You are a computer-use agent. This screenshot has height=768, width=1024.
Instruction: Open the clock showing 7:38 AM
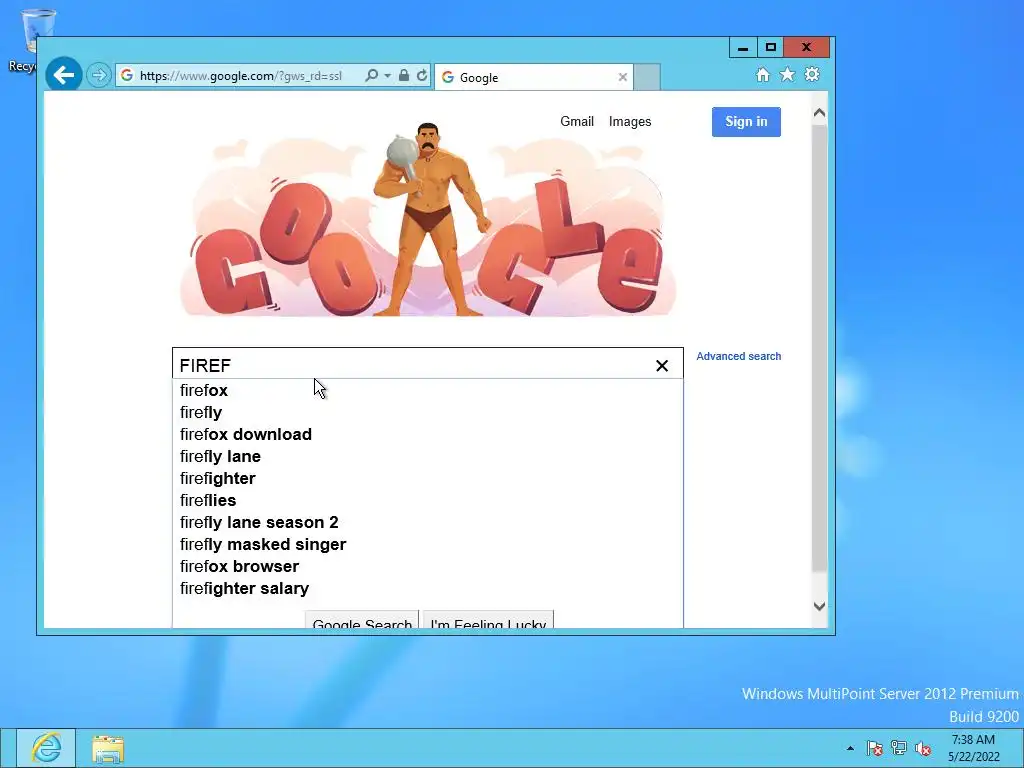point(974,748)
